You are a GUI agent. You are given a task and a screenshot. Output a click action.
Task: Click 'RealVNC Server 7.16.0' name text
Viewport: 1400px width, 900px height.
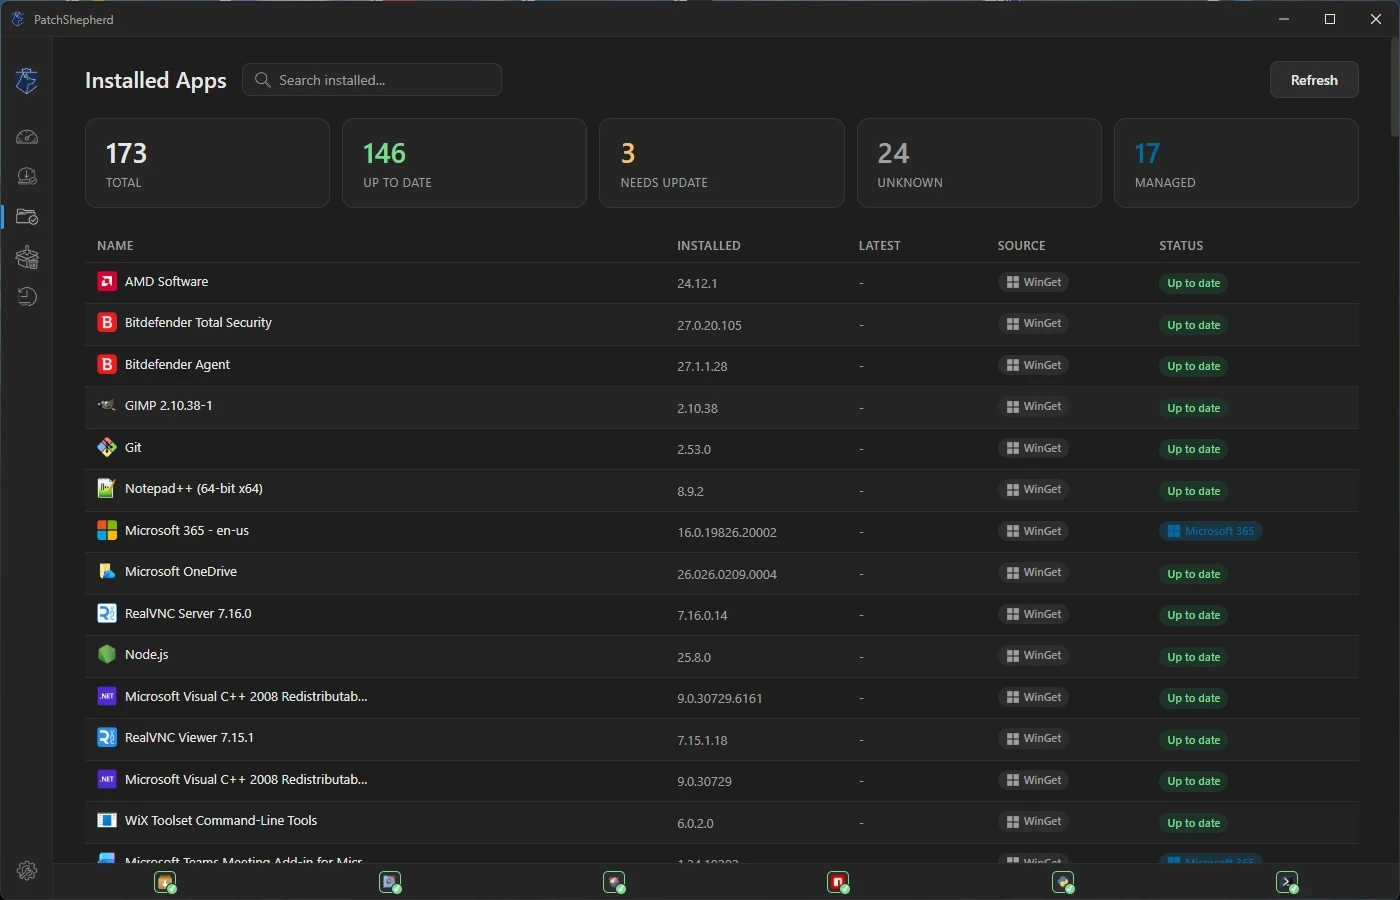188,614
